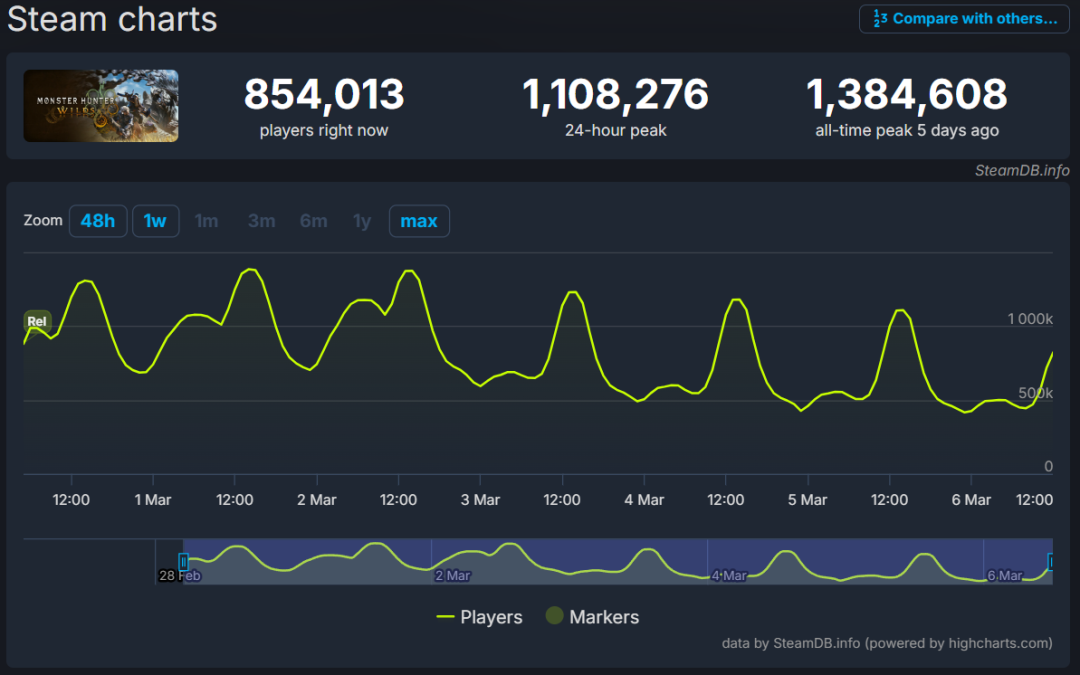The image size is (1080, 675).
Task: Select the disabled 6m zoom option
Action: click(x=313, y=221)
